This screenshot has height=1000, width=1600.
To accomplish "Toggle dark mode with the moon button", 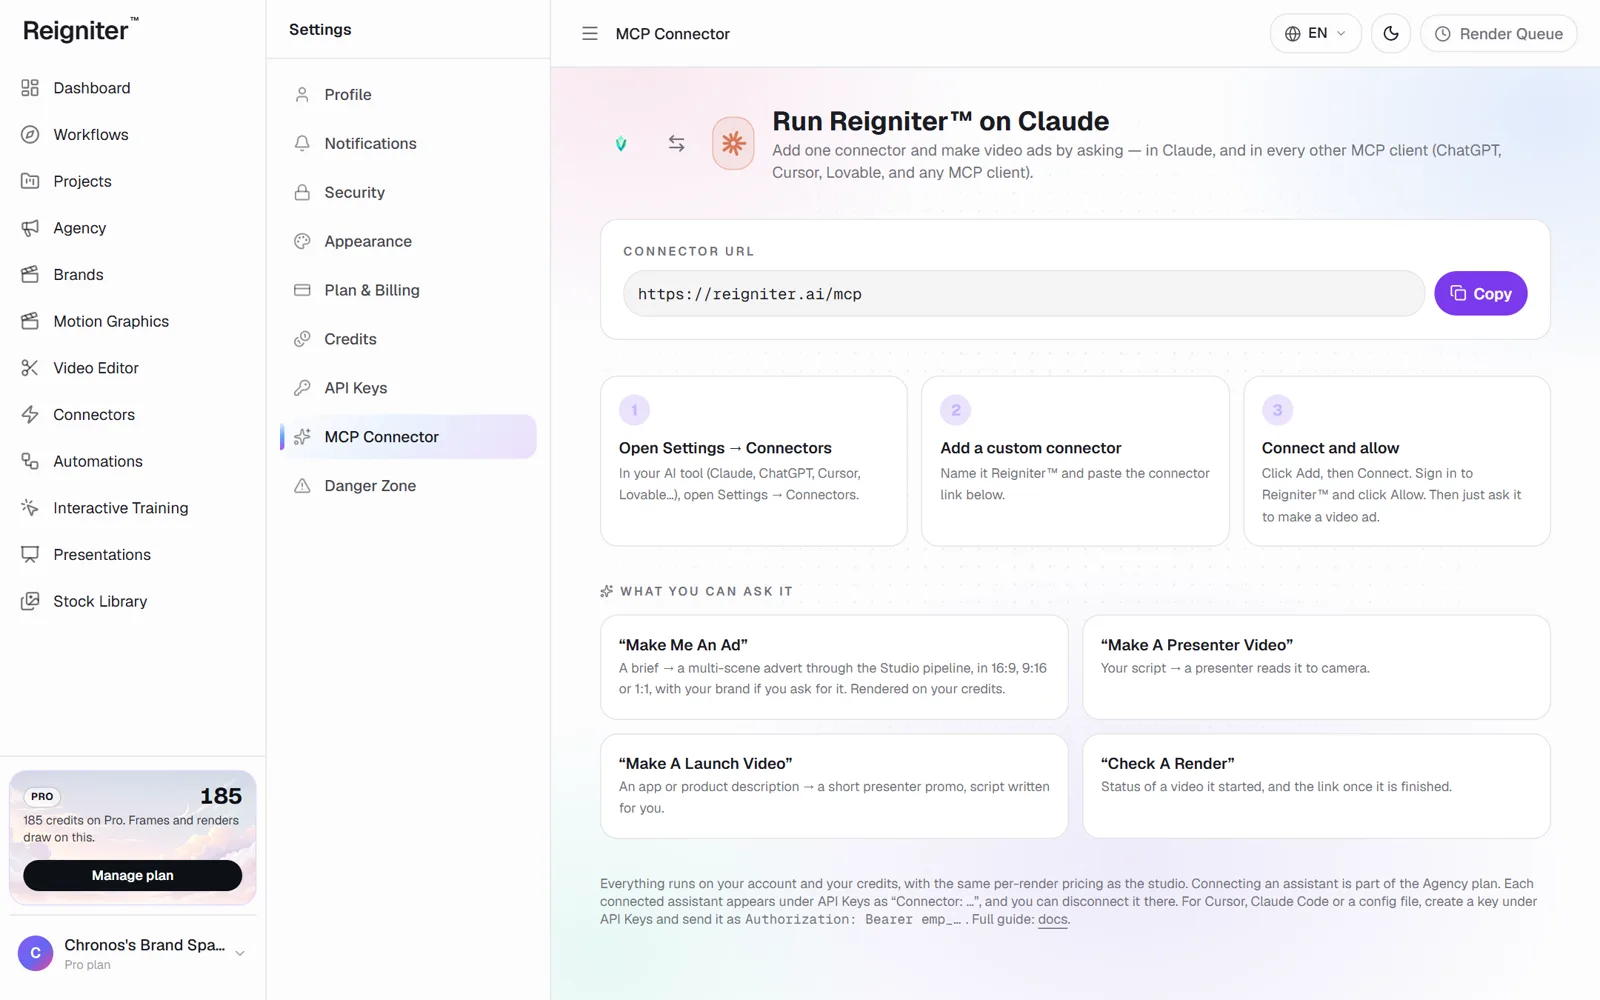I will tap(1391, 34).
